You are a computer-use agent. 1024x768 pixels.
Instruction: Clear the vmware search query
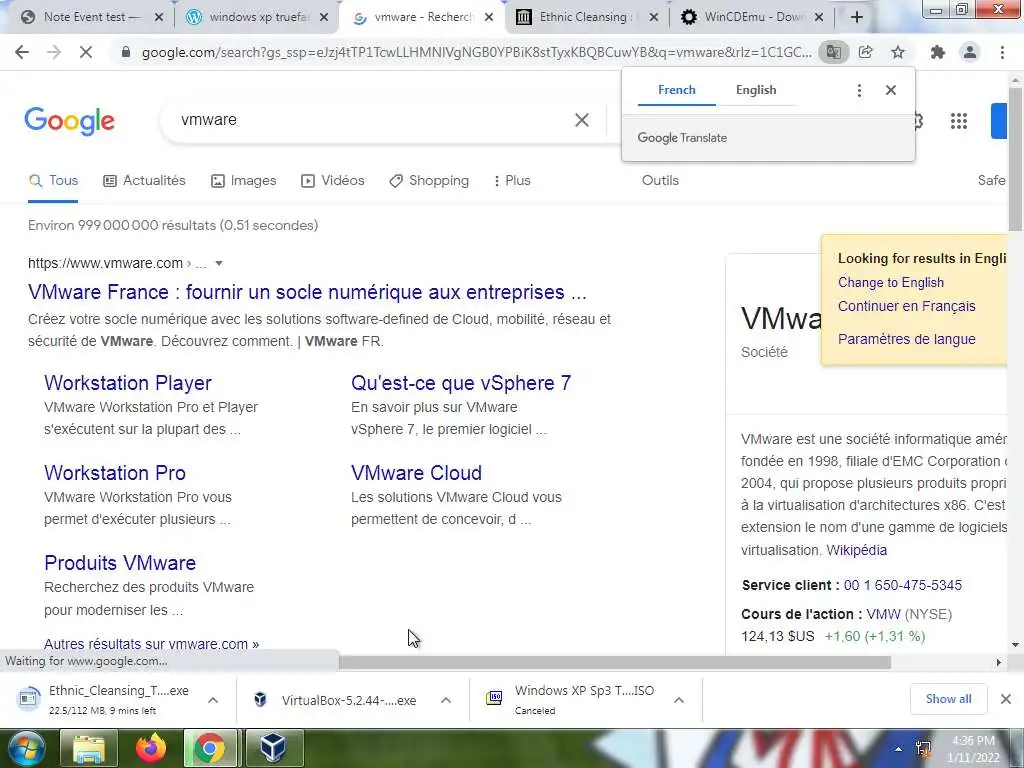point(581,120)
